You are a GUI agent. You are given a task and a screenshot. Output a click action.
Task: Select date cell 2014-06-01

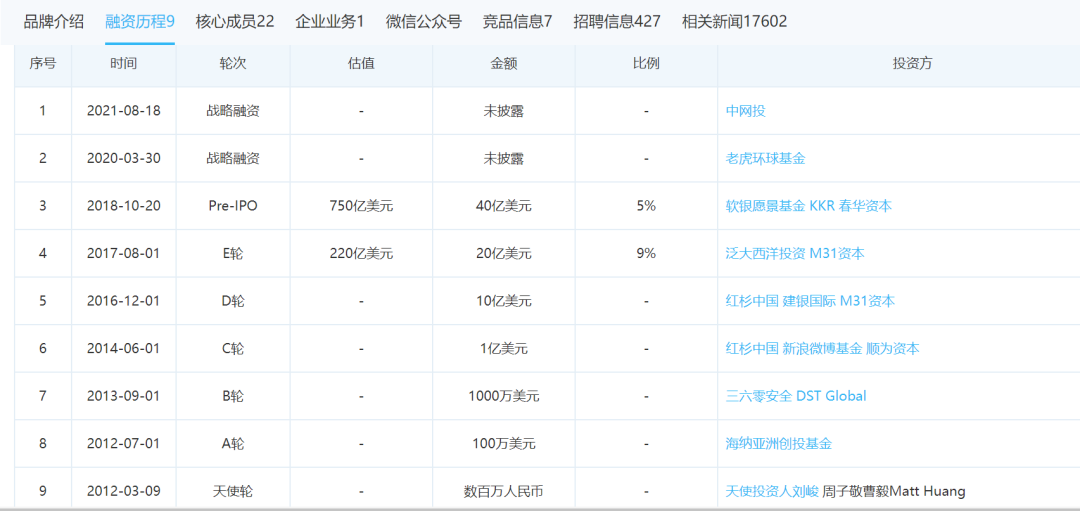click(x=123, y=348)
